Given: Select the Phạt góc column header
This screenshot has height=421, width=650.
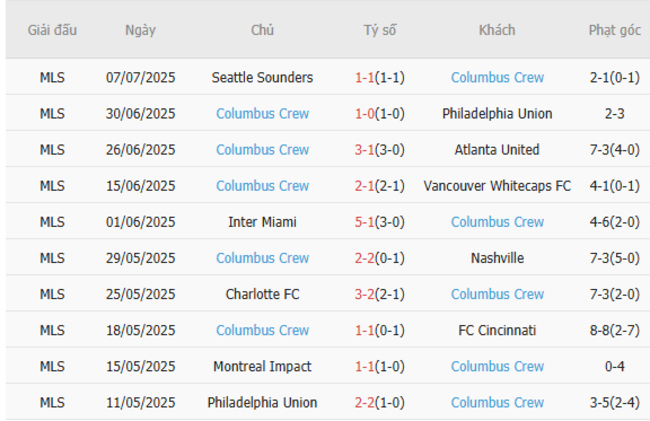Looking at the screenshot, I should (614, 30).
